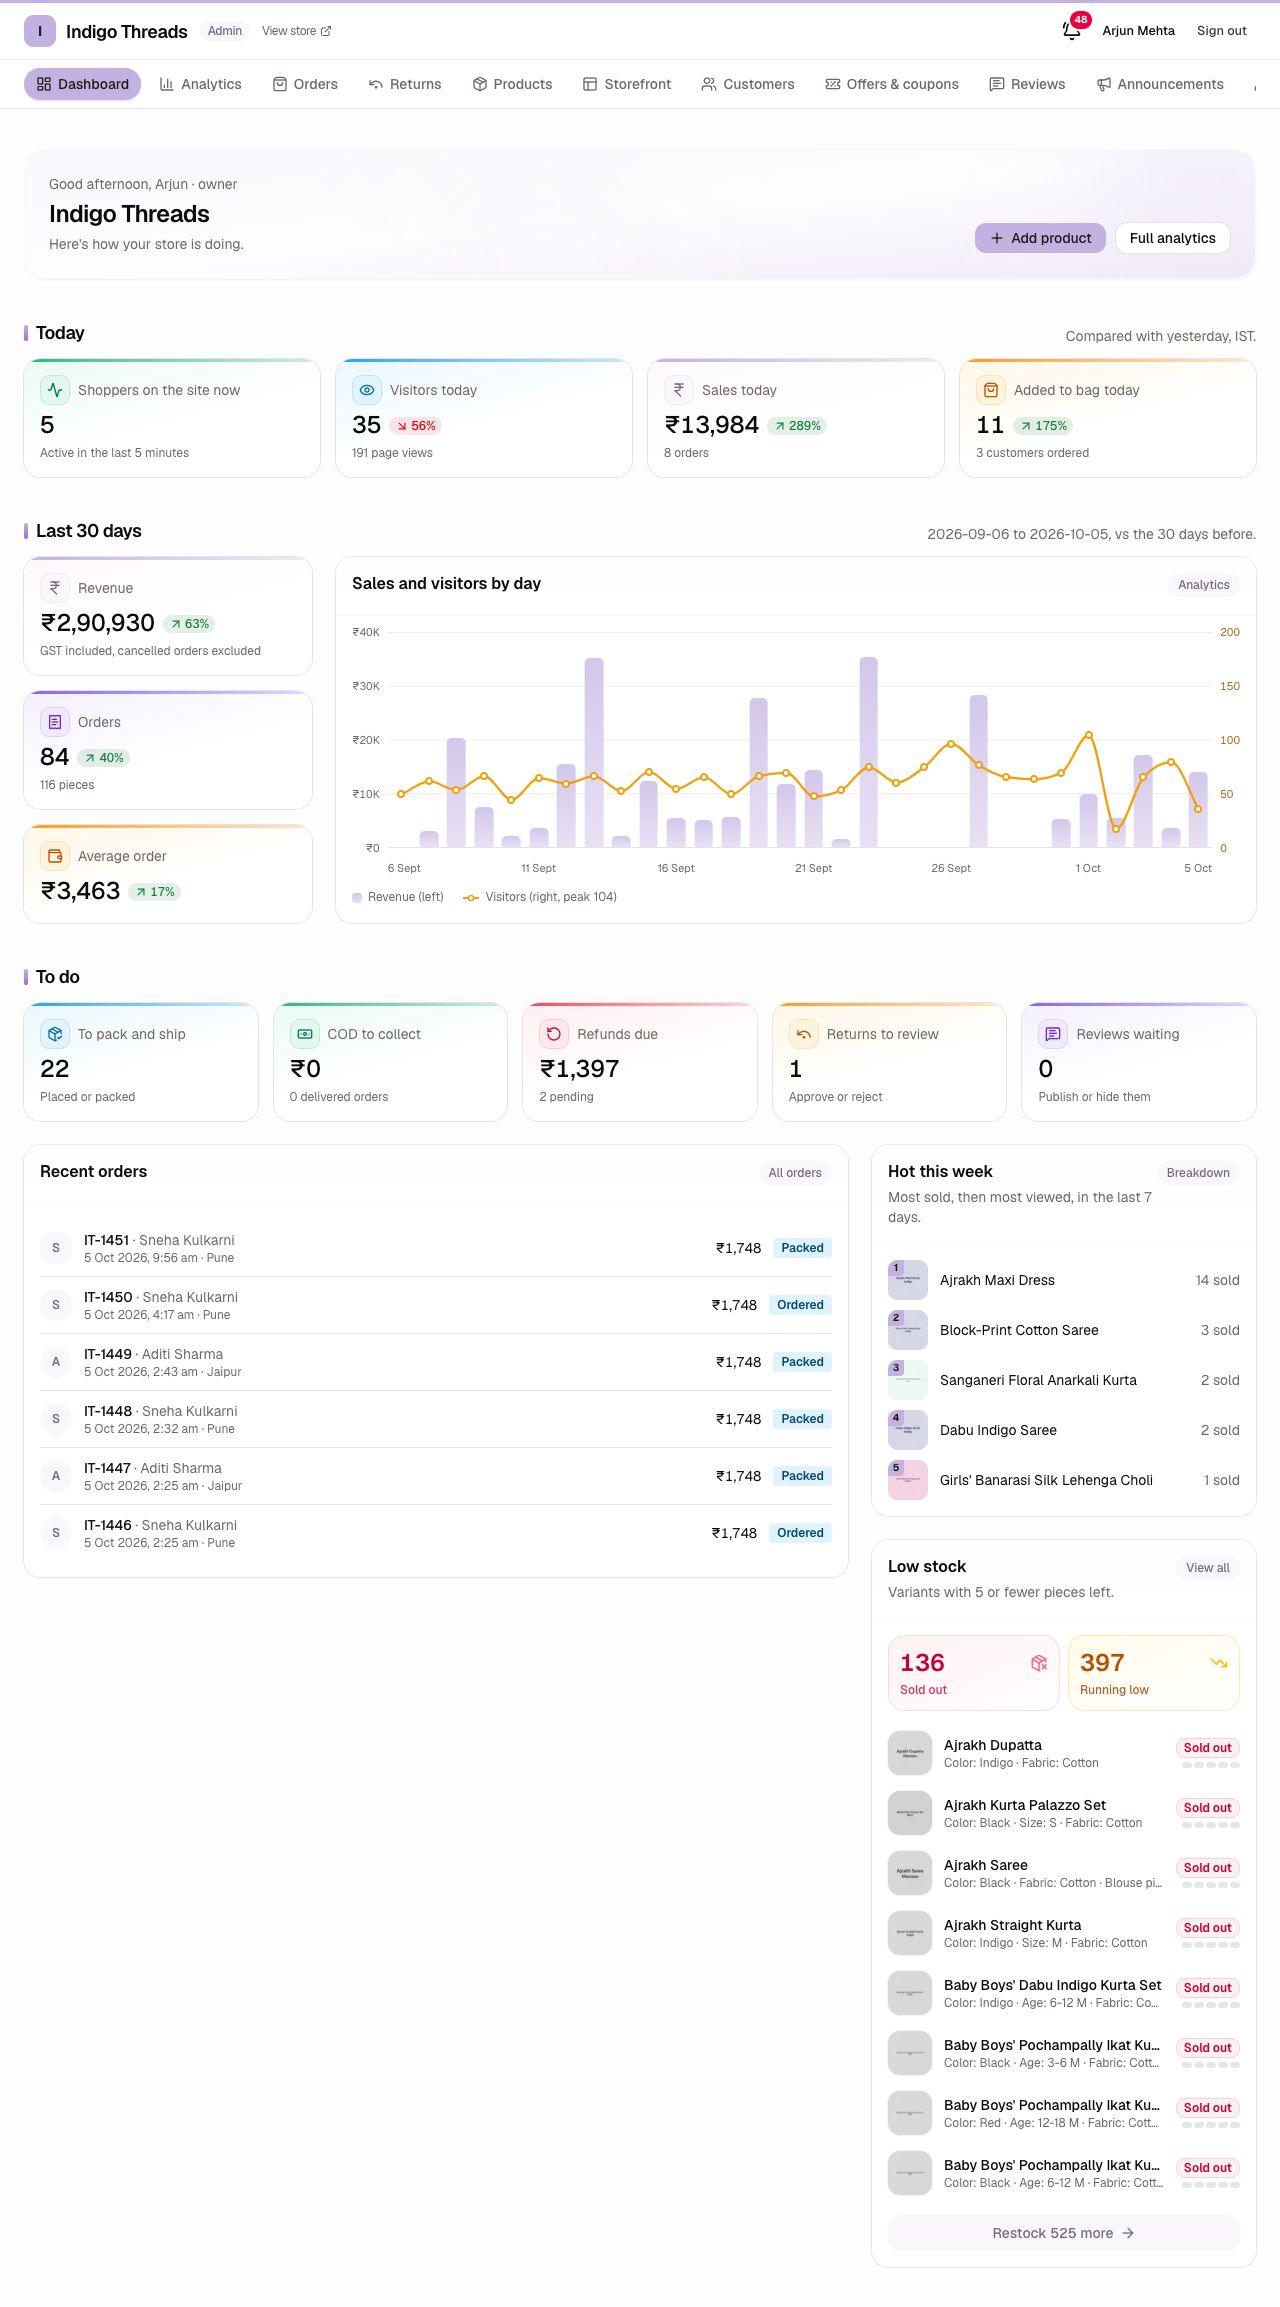
Task: Switch to the Products tab
Action: pyautogui.click(x=512, y=84)
